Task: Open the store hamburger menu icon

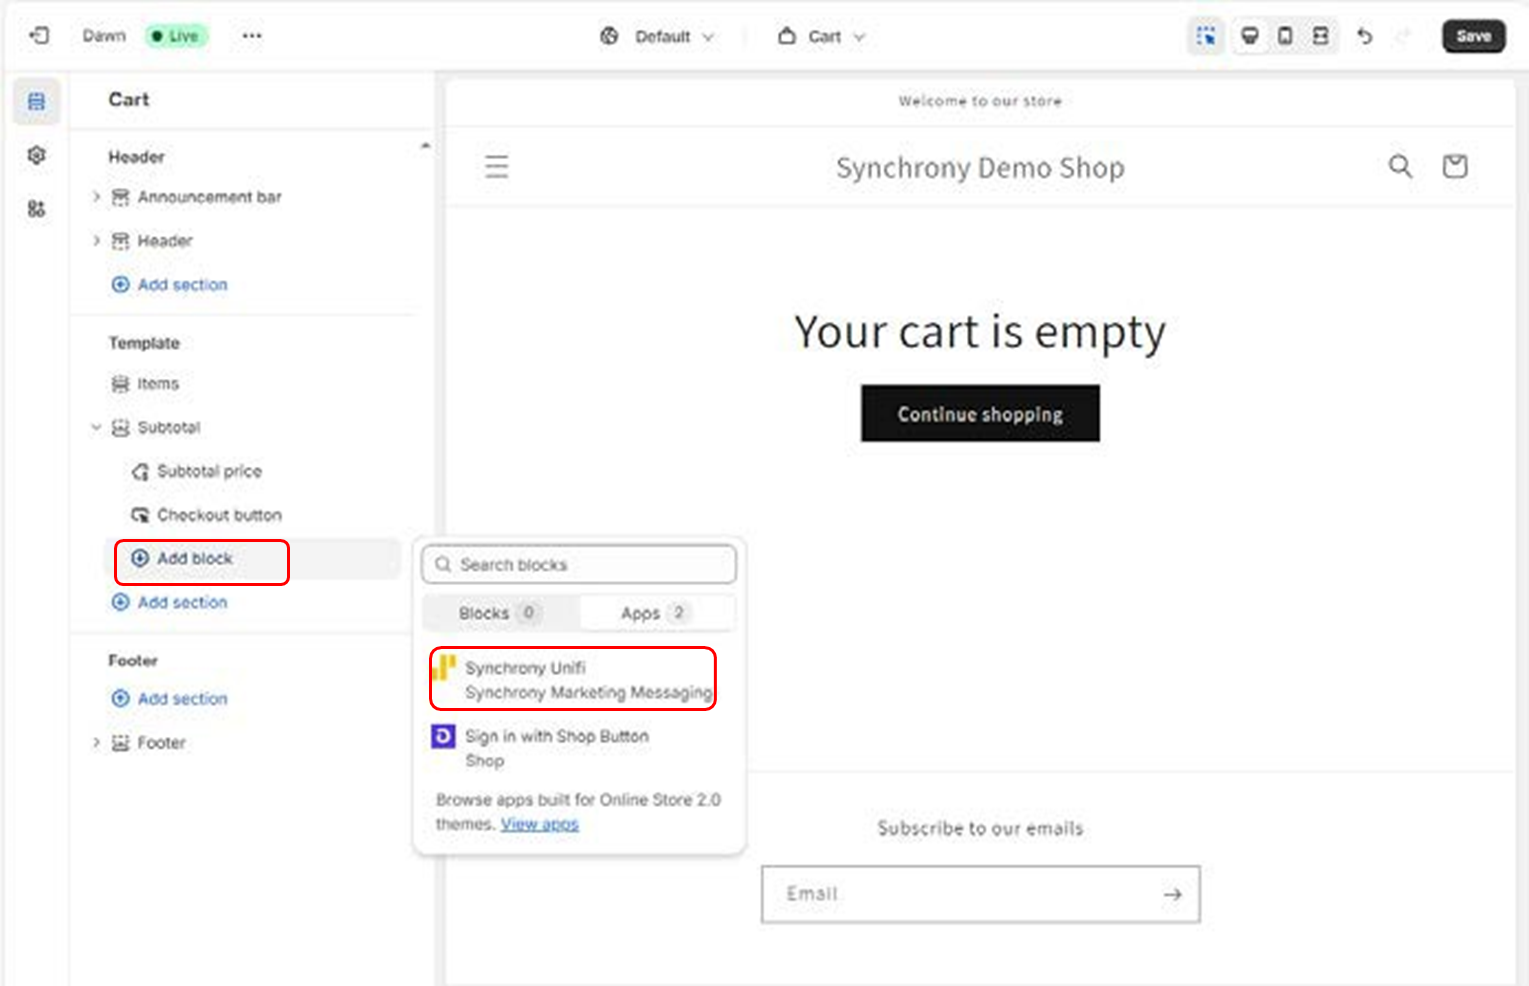Action: (497, 166)
